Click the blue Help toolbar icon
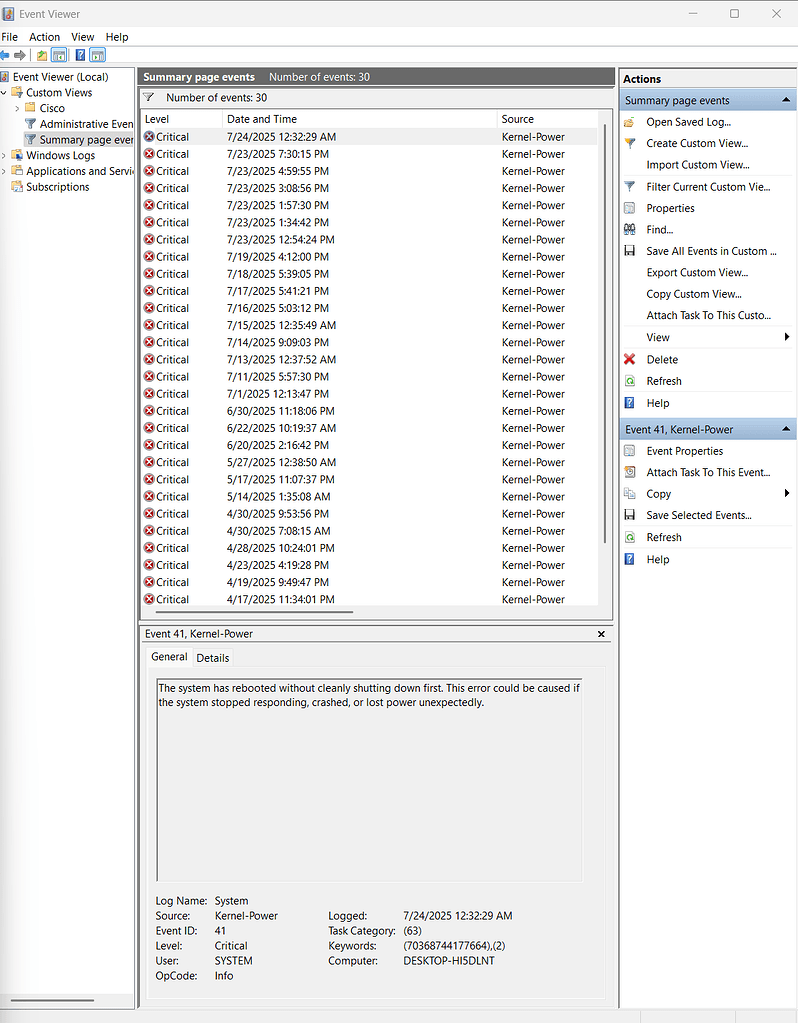This screenshot has height=1023, width=798. (80, 55)
